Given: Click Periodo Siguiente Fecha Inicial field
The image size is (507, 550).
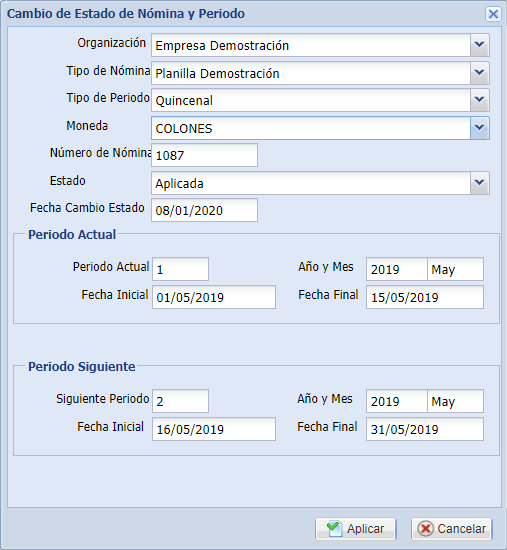Looking at the screenshot, I should [214, 429].
